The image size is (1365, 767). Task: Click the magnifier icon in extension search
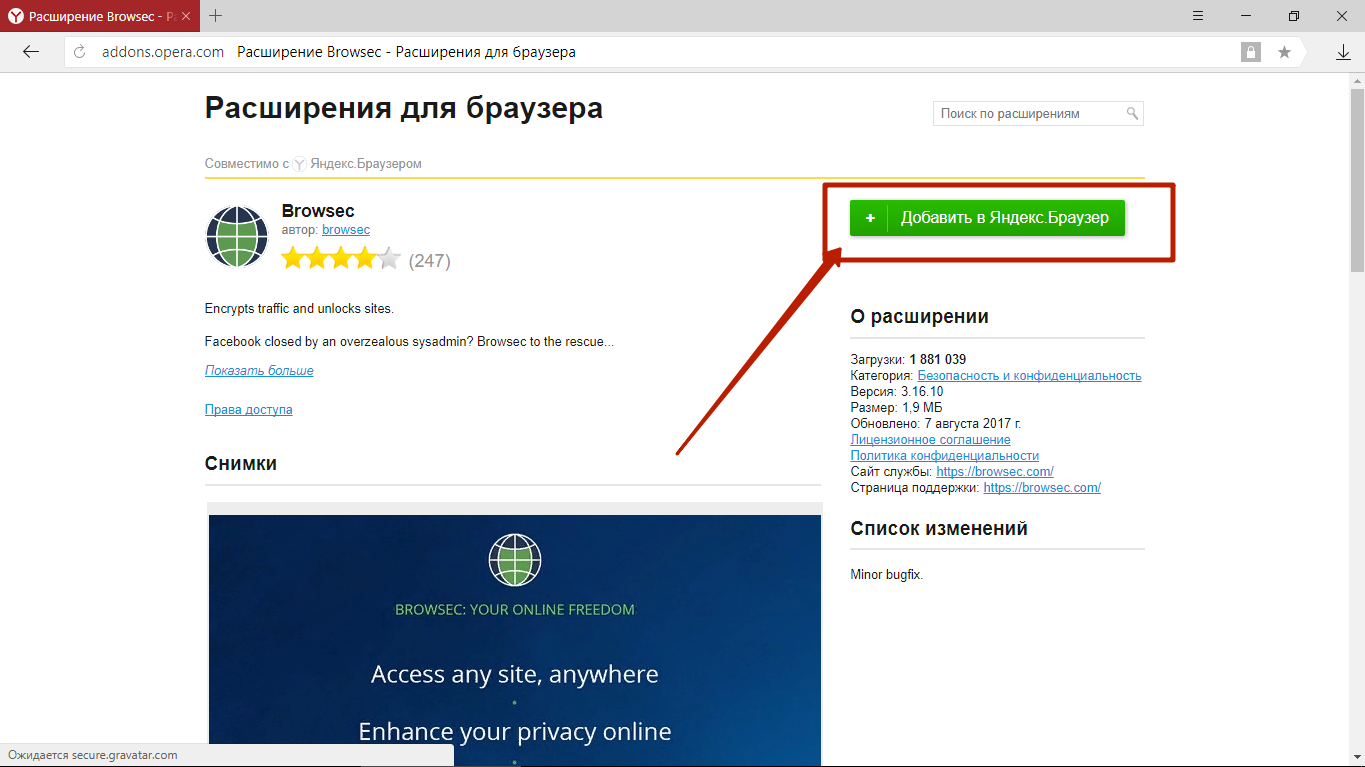(1132, 113)
